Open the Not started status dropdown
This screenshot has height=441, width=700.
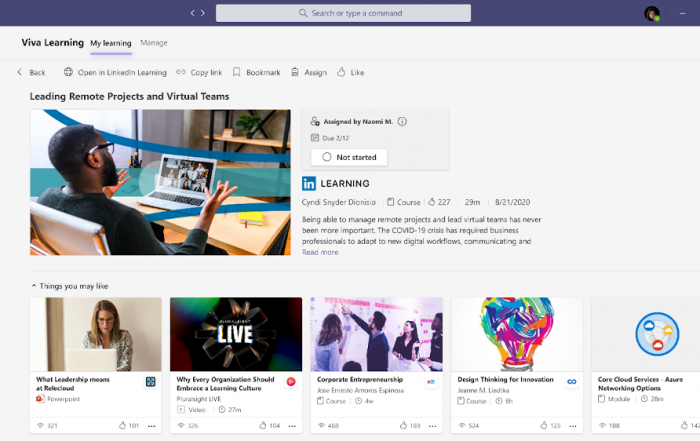tap(349, 157)
